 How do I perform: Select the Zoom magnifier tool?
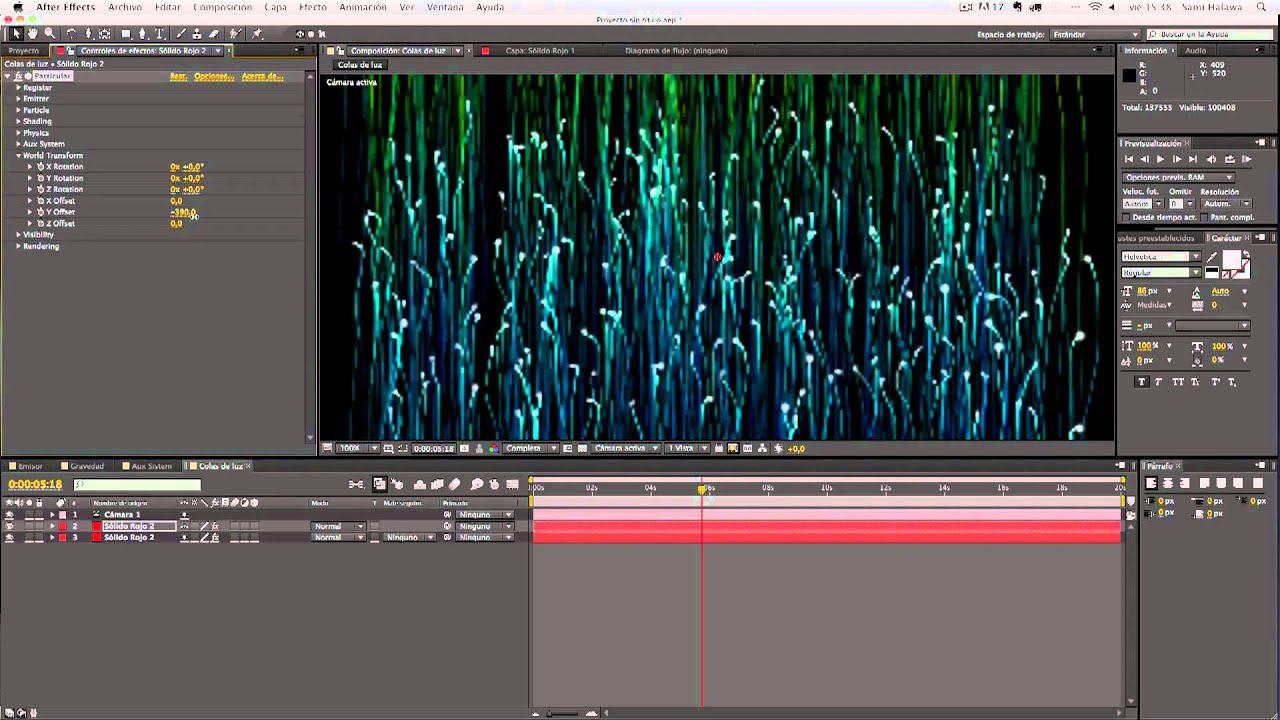click(x=50, y=33)
